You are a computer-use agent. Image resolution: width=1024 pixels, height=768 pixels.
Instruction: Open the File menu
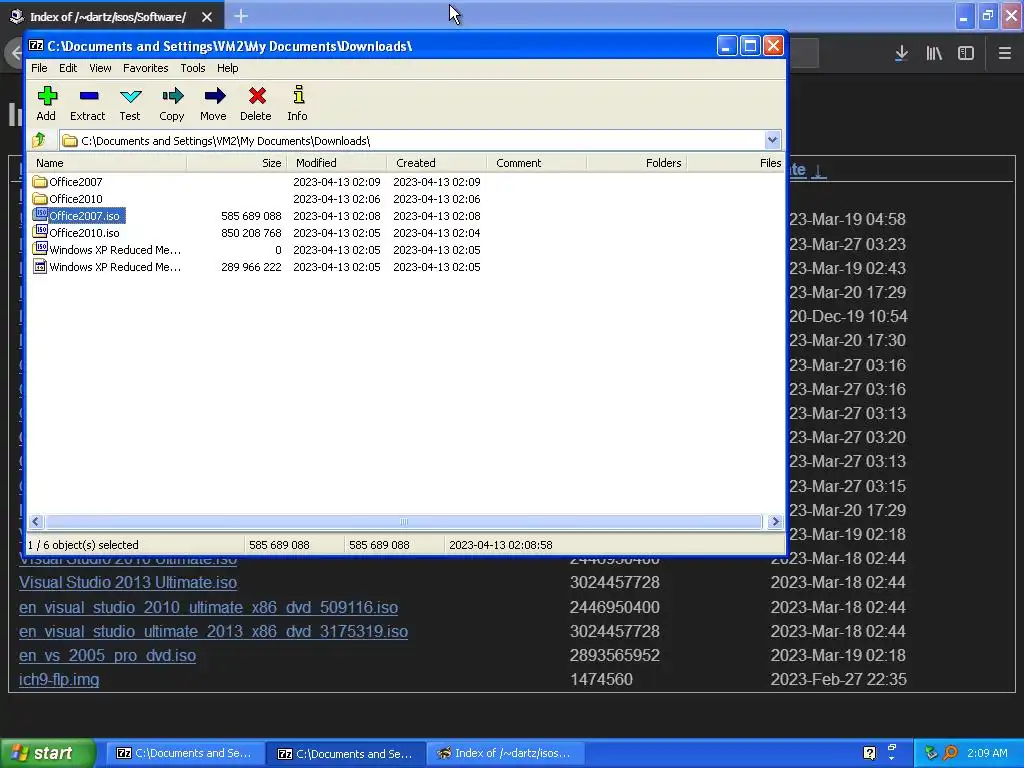coord(39,68)
